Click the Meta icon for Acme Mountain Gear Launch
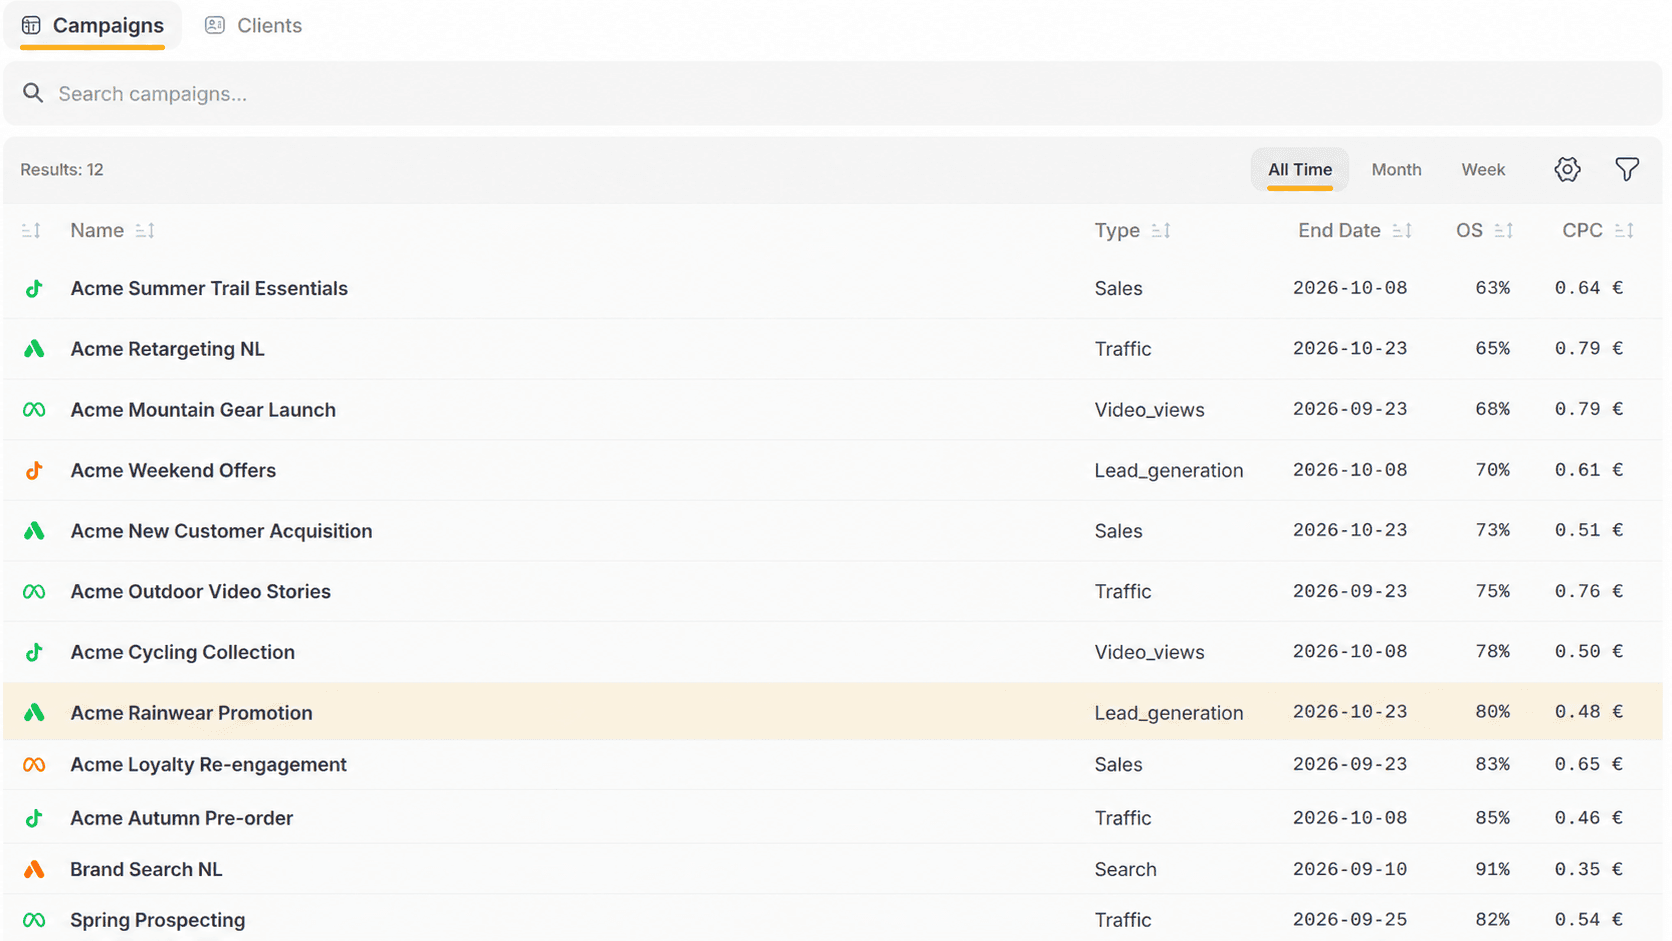The height and width of the screenshot is (941, 1672). (34, 410)
